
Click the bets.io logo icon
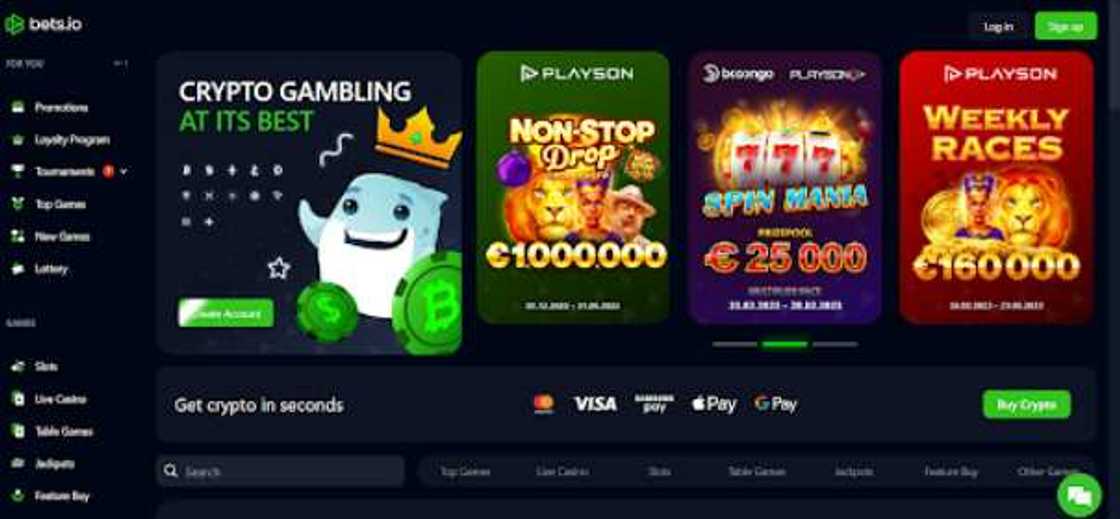click(x=14, y=24)
